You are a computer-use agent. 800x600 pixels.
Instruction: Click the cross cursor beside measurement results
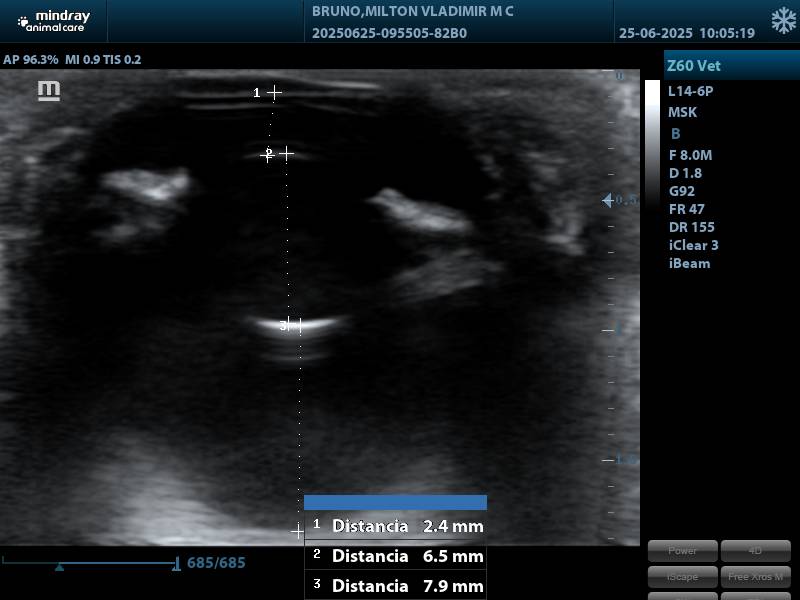(297, 531)
